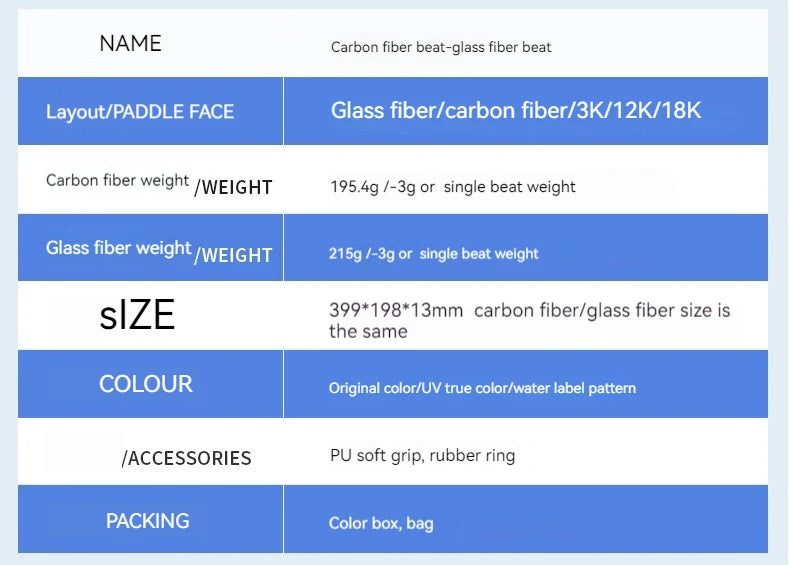
Task: Click the PACKING row label
Action: 148,521
